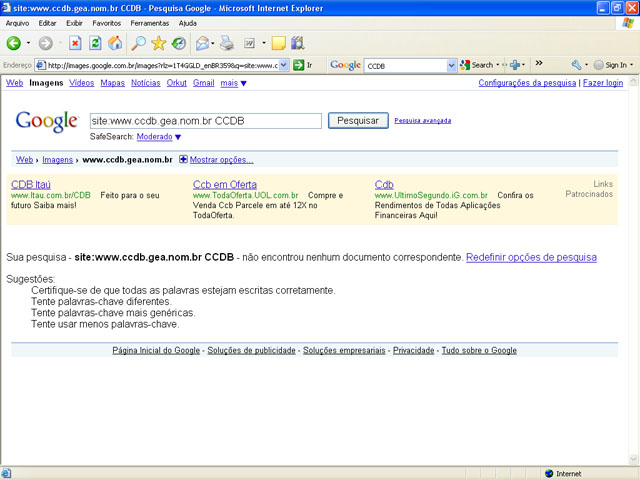Open the Search magnifier in the toolbar
The width and height of the screenshot is (640, 480).
click(x=138, y=43)
